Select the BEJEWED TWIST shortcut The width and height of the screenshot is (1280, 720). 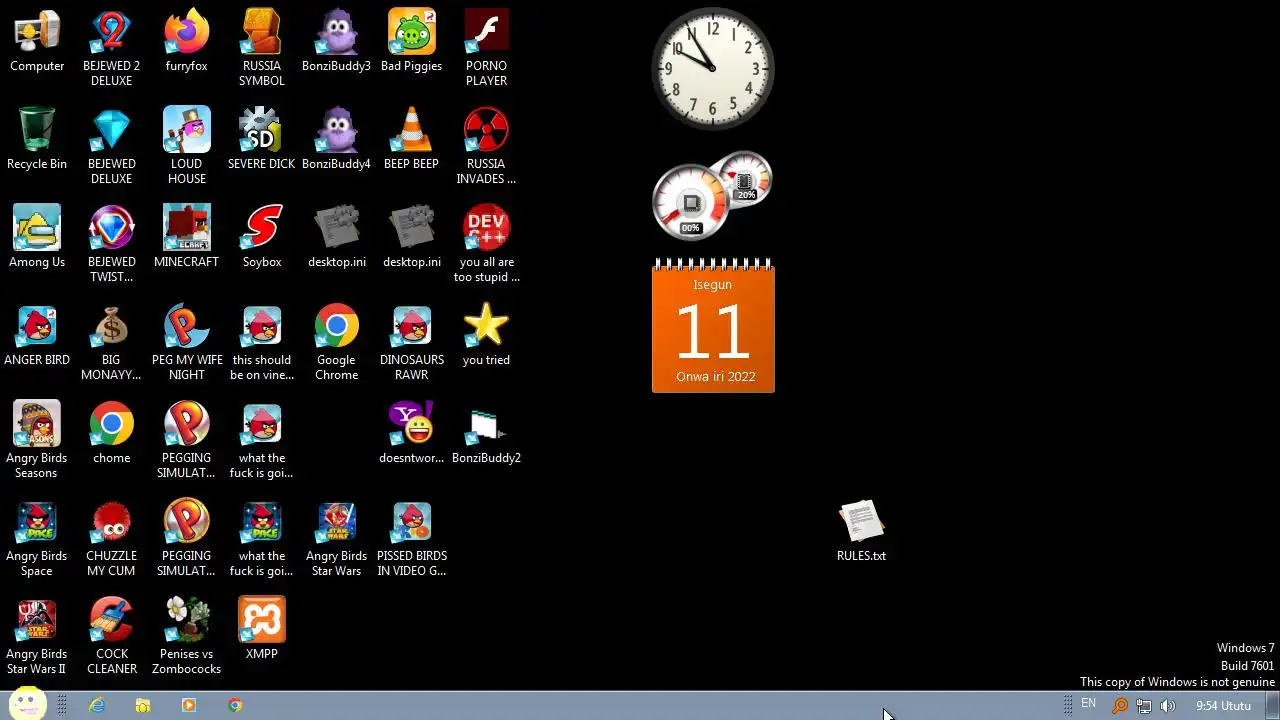pyautogui.click(x=112, y=244)
